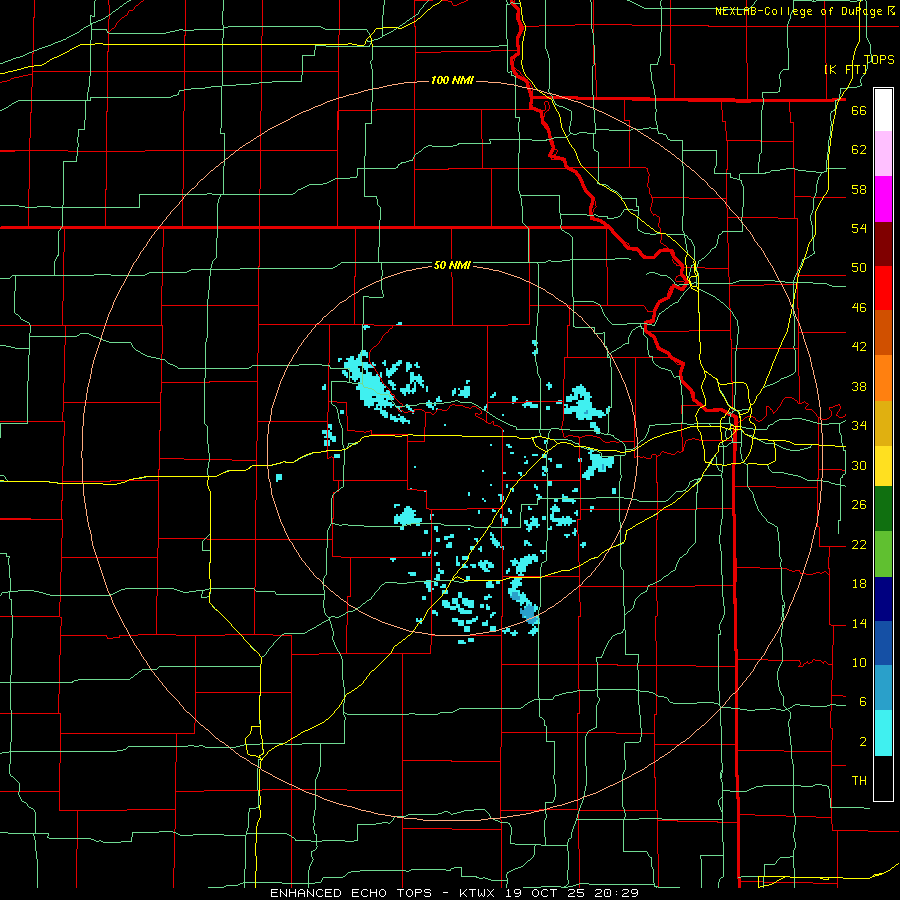Image resolution: width=900 pixels, height=900 pixels.
Task: Click the '66' legend value
Action: (859, 110)
